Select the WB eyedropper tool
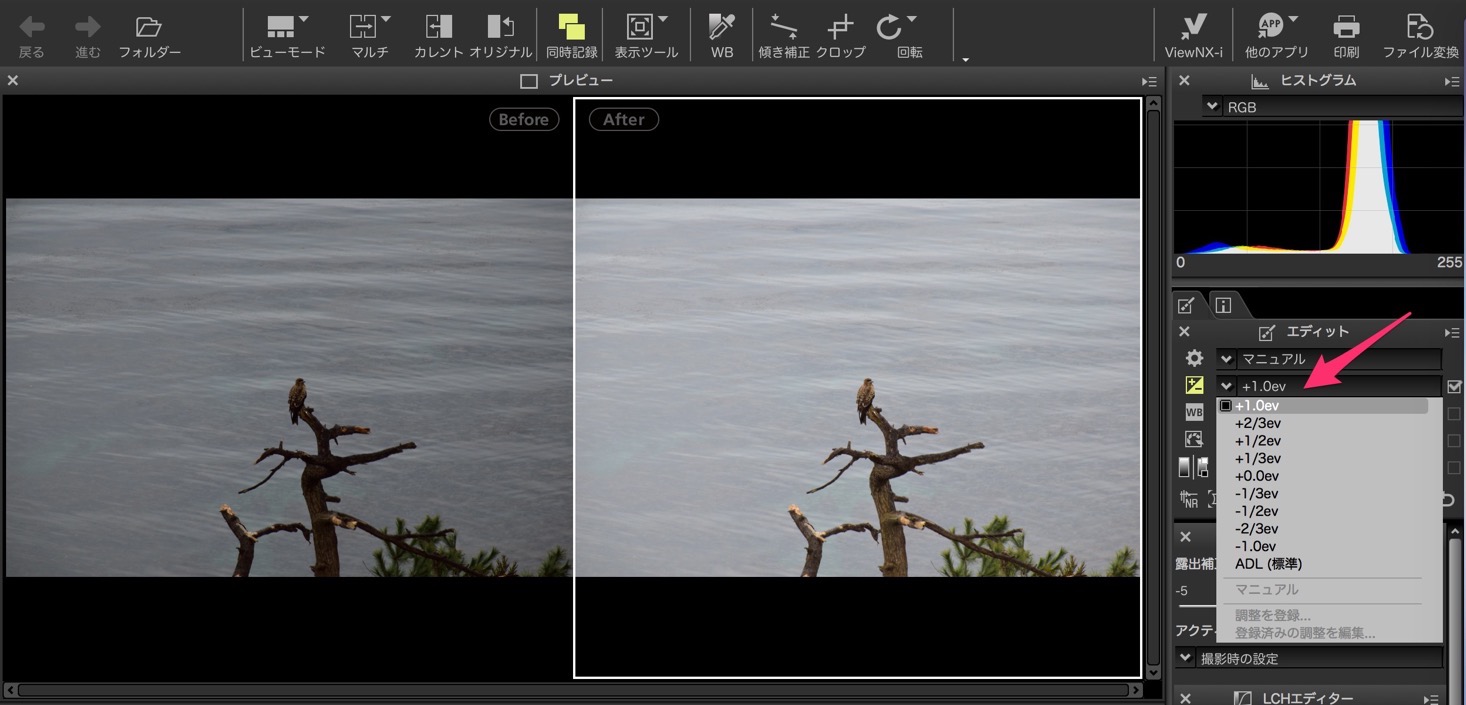 click(721, 35)
